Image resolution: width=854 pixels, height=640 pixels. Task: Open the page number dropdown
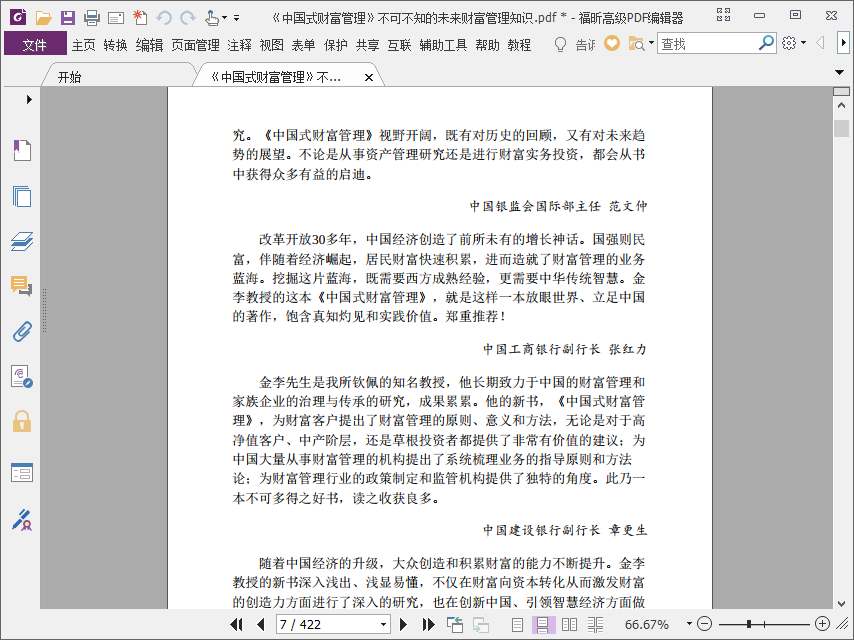pyautogui.click(x=383, y=624)
